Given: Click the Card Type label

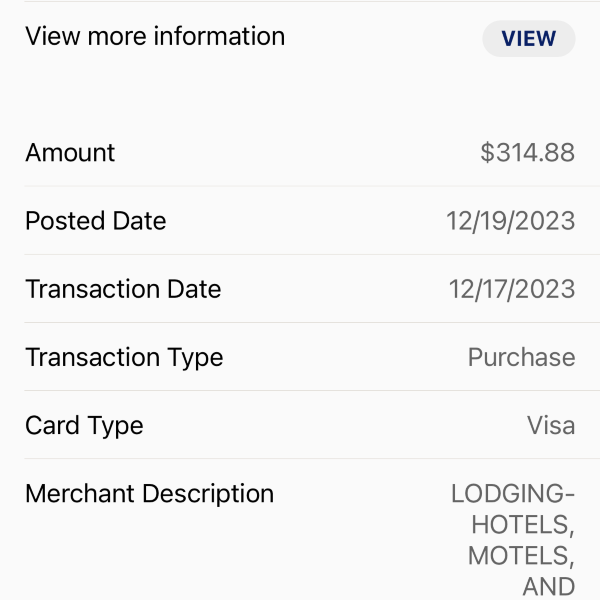Looking at the screenshot, I should pos(84,425).
